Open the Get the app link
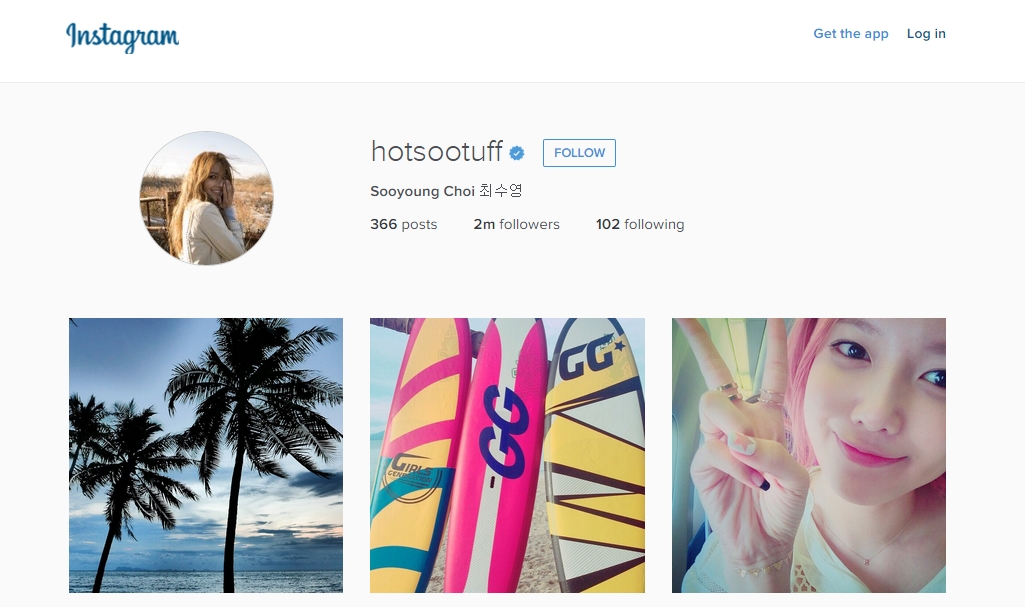Image resolution: width=1025 pixels, height=607 pixels. (x=850, y=33)
